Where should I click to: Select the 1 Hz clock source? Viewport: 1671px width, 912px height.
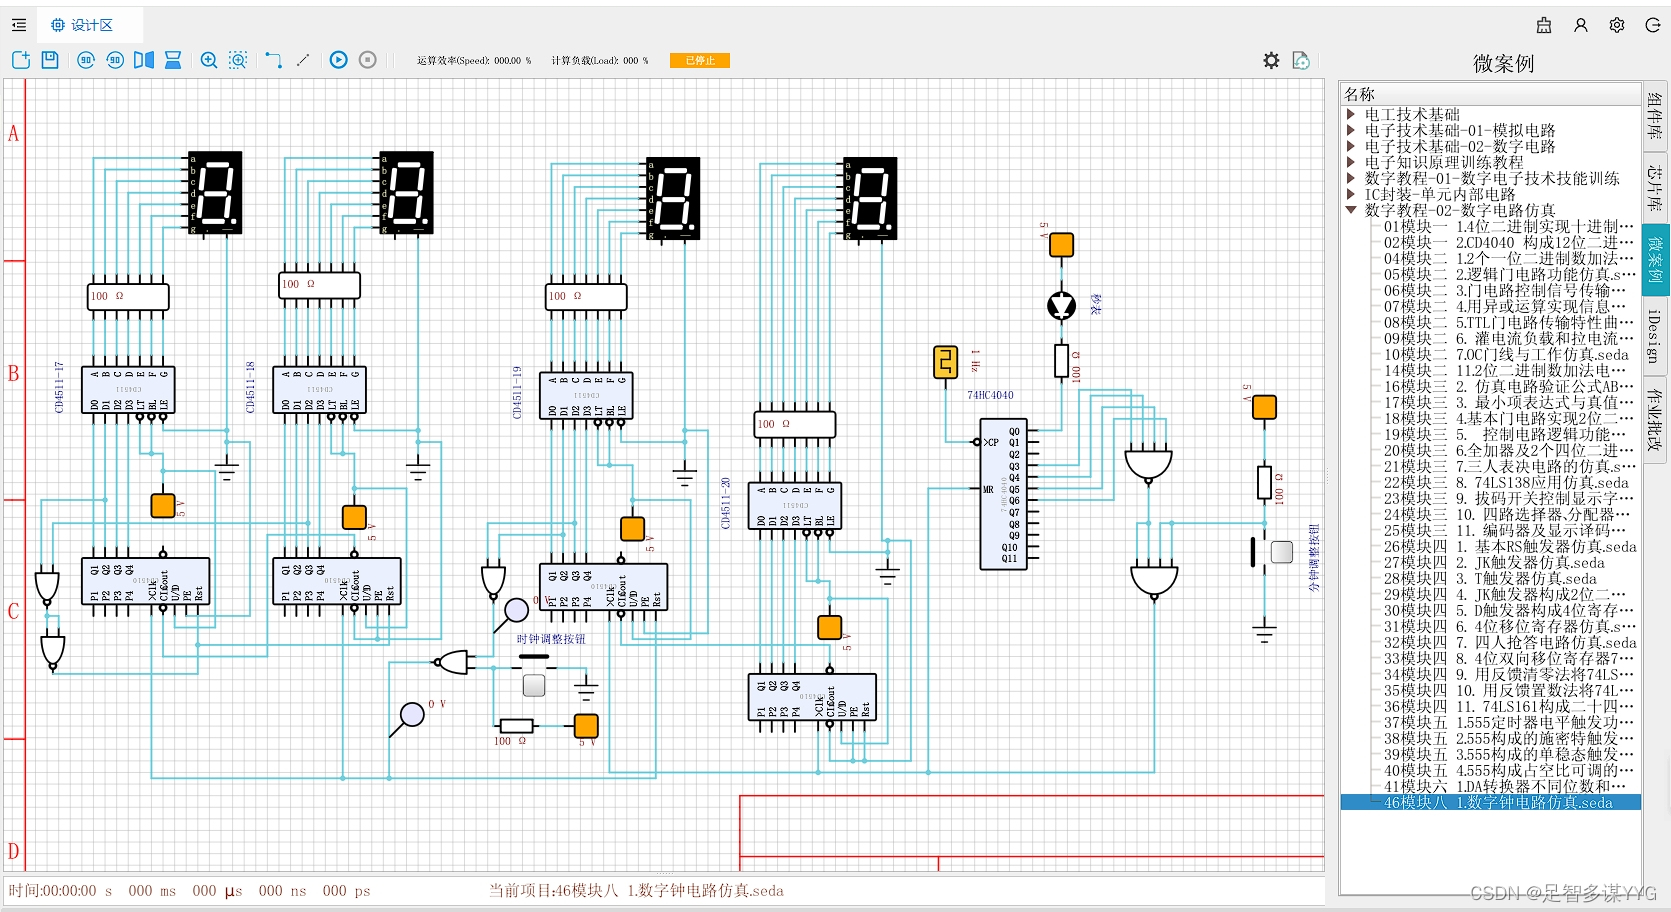(x=945, y=361)
